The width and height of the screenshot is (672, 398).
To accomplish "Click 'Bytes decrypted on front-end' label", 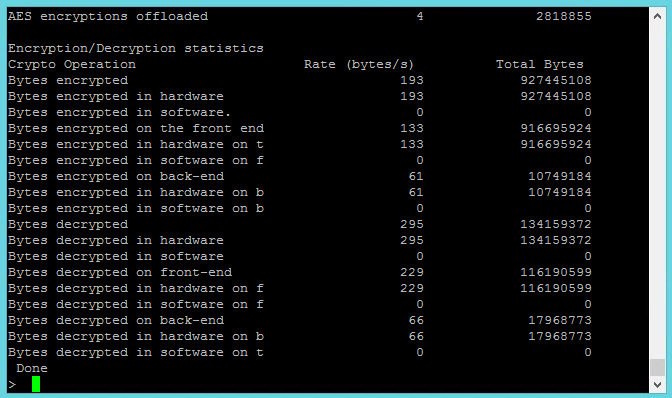I will coord(120,272).
